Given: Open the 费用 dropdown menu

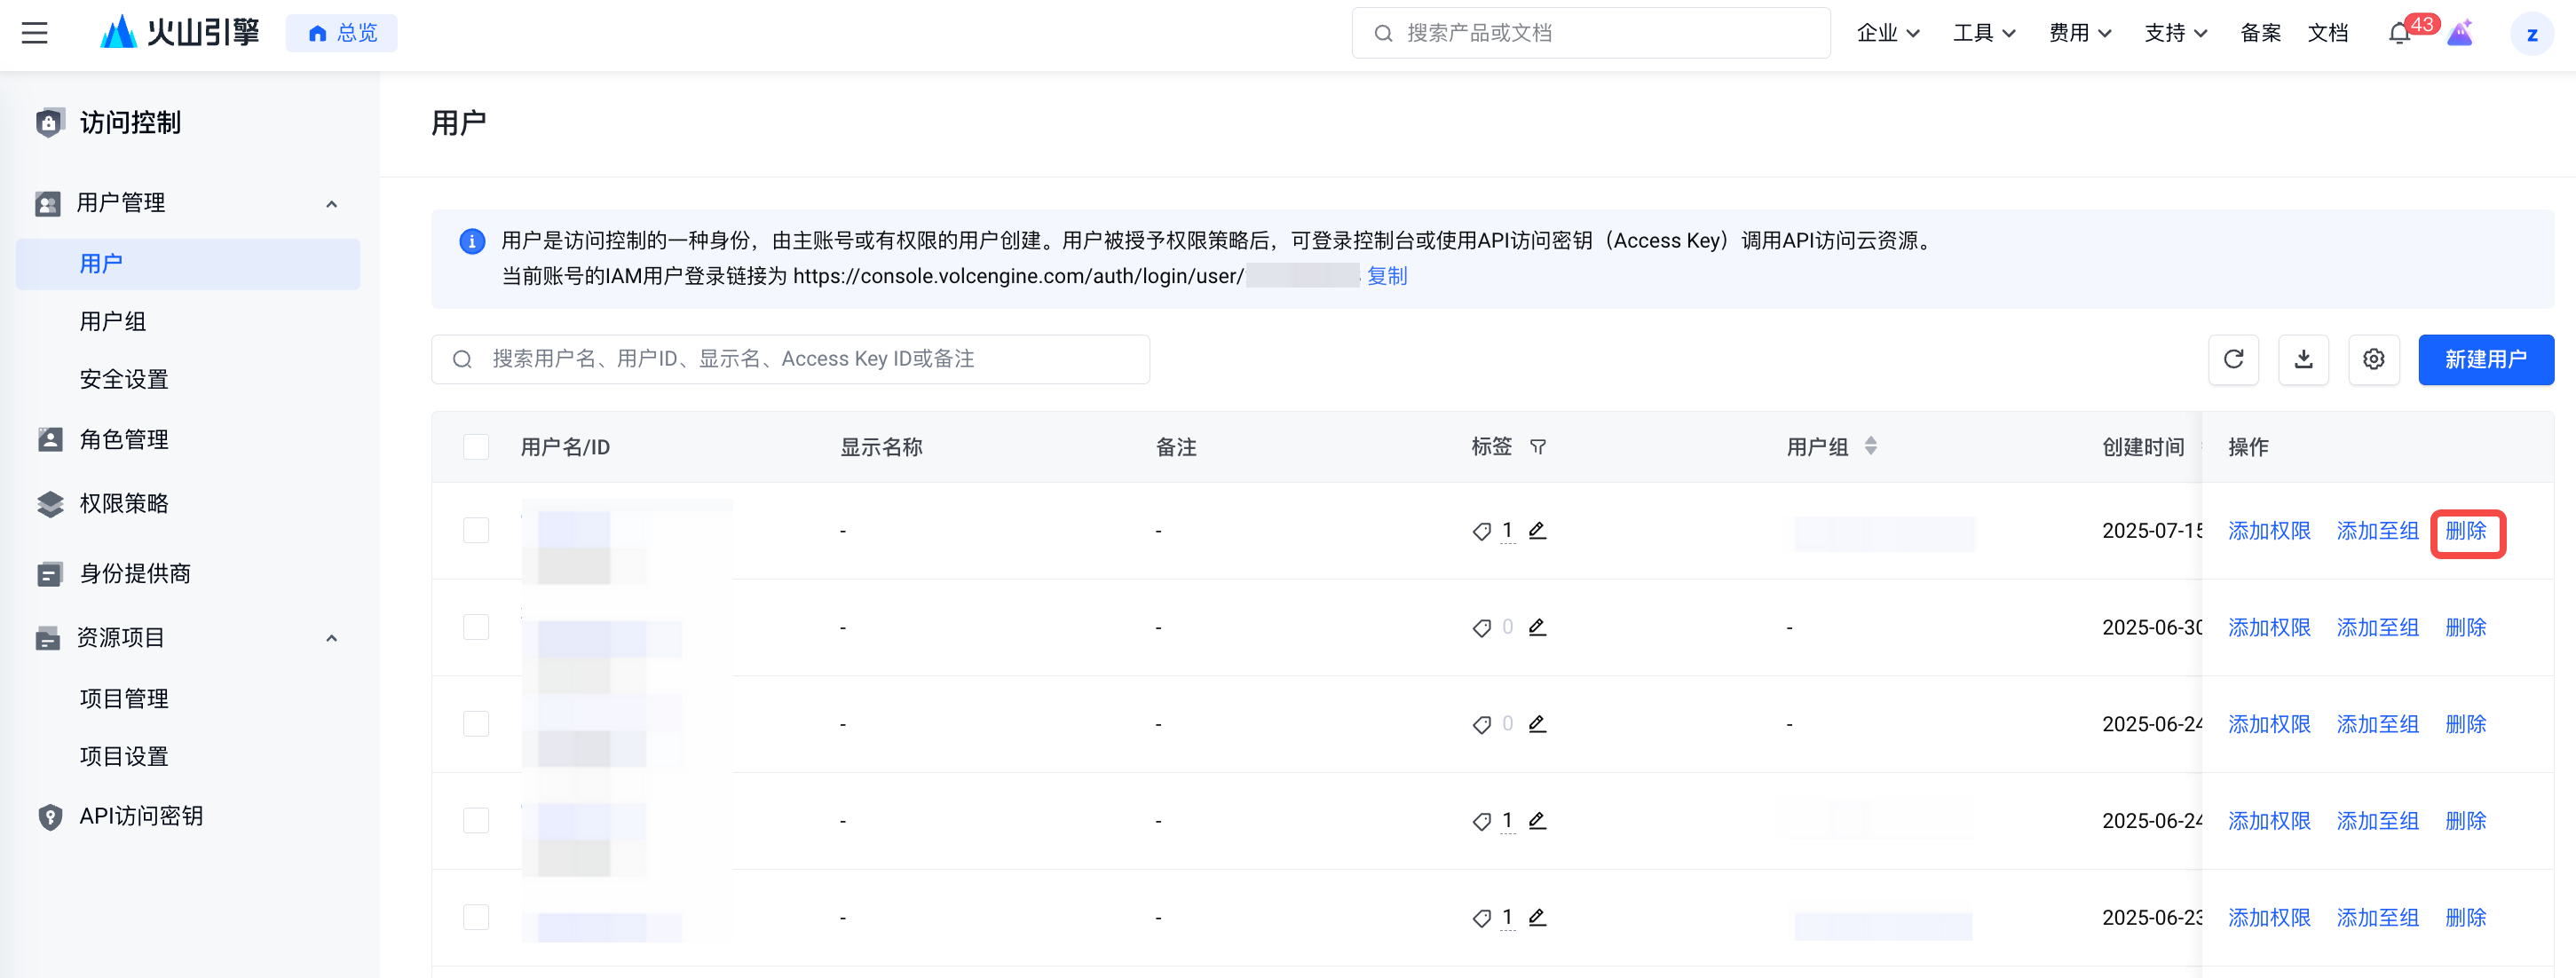Looking at the screenshot, I should pos(2079,33).
